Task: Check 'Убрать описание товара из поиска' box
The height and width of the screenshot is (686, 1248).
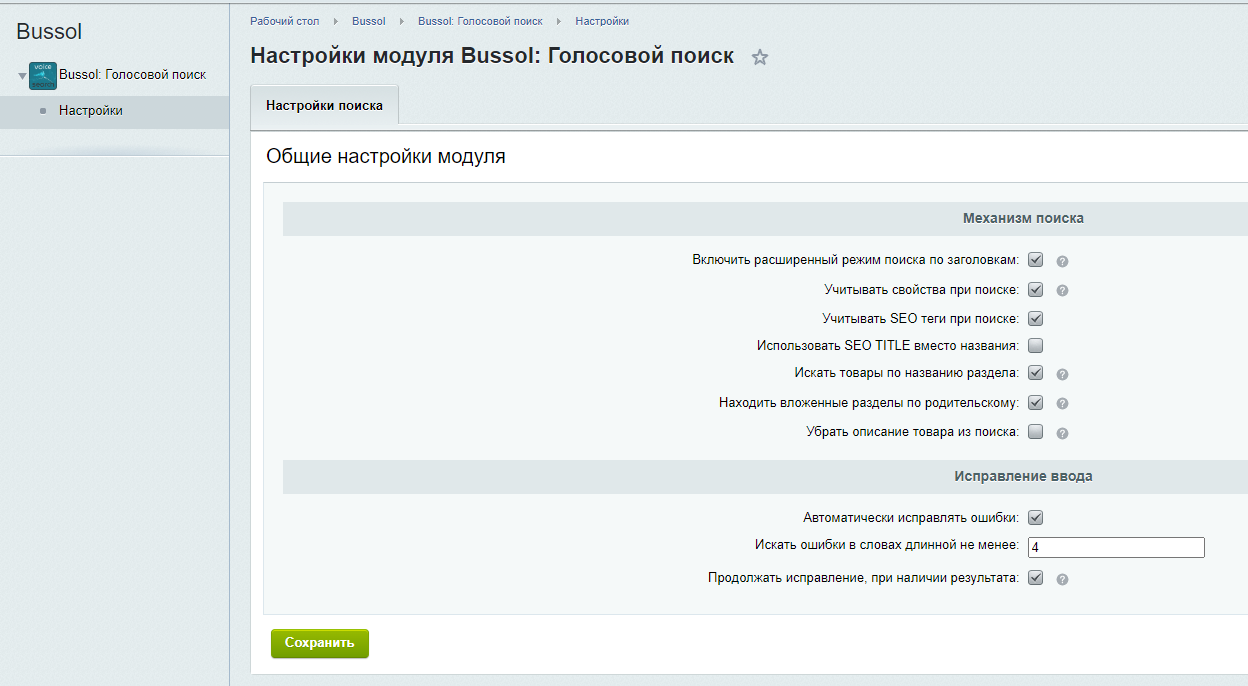Action: (1036, 432)
